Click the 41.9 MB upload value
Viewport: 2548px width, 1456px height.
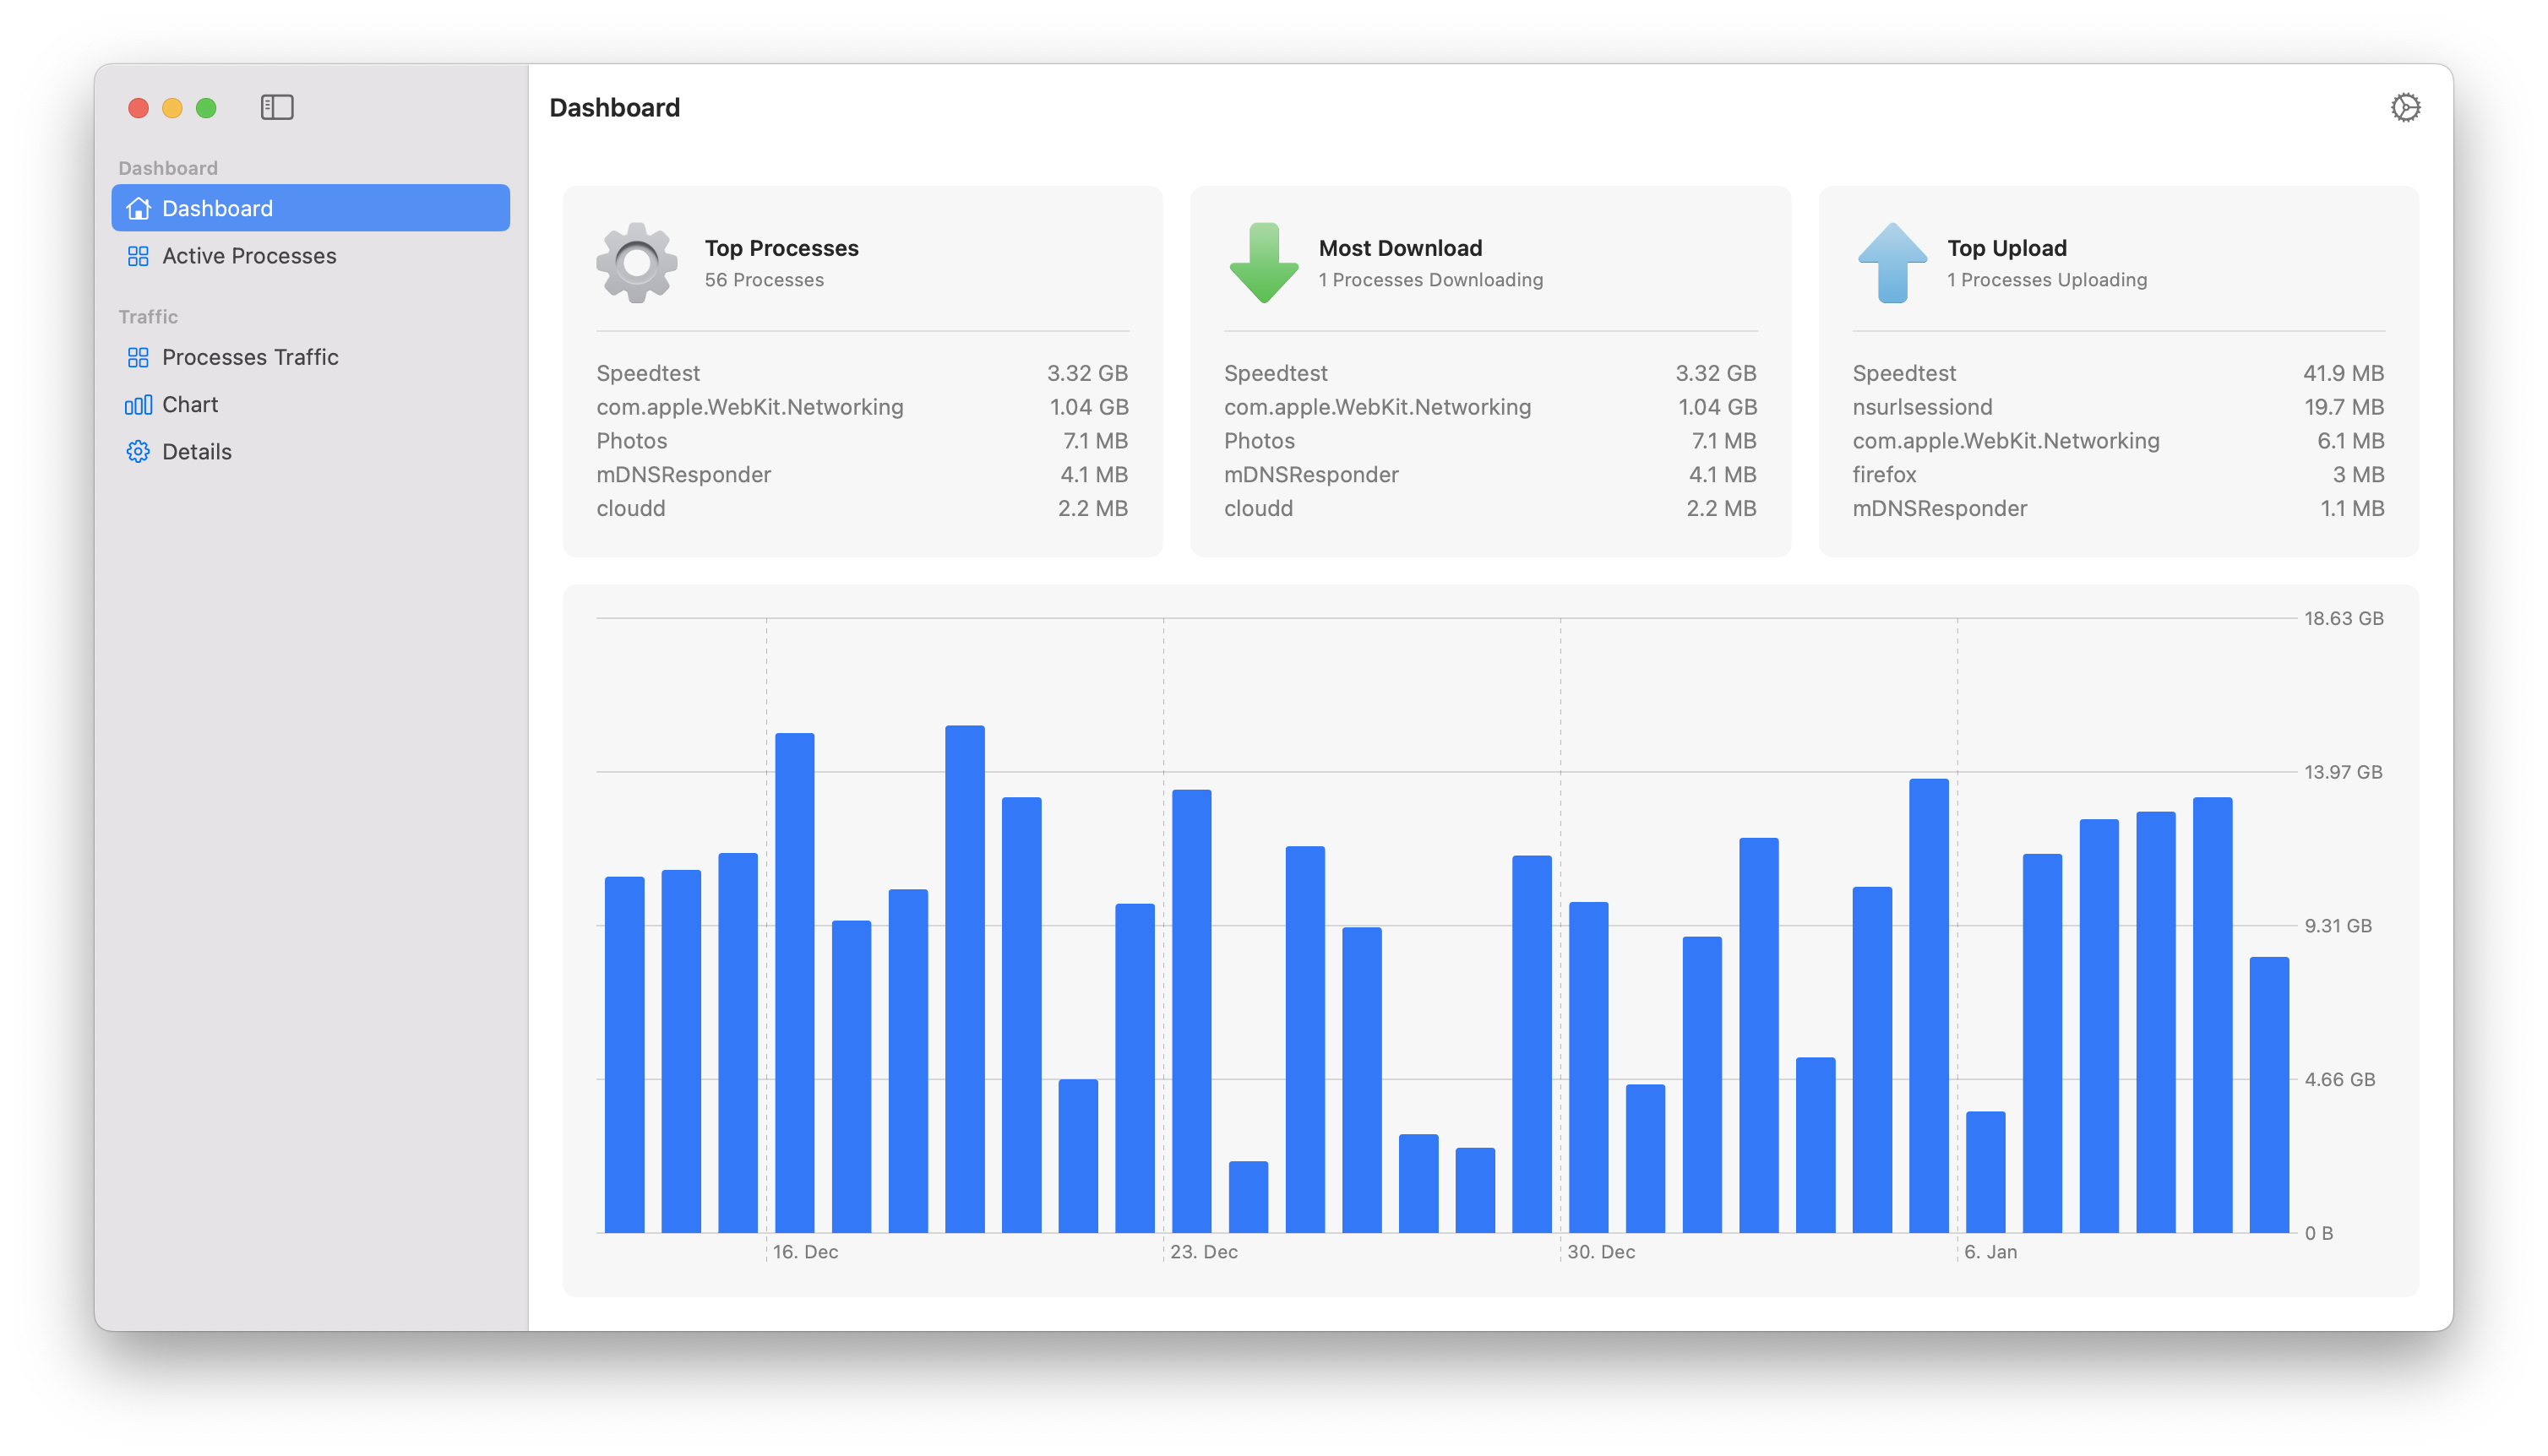[2343, 373]
